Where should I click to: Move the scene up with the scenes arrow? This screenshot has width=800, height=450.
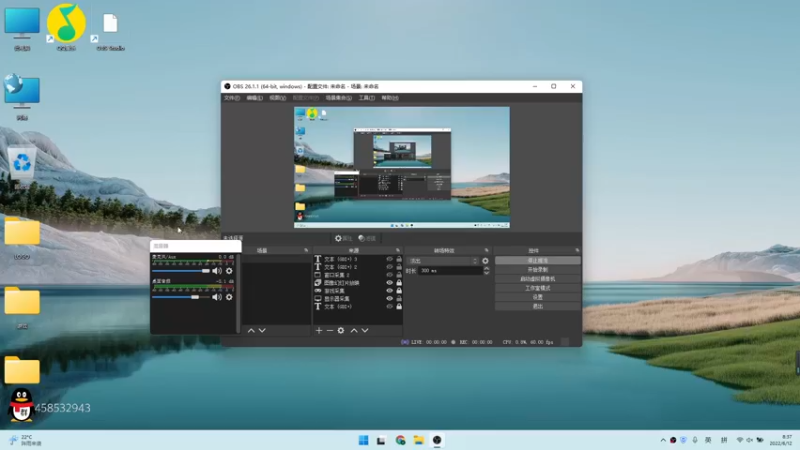click(x=251, y=331)
